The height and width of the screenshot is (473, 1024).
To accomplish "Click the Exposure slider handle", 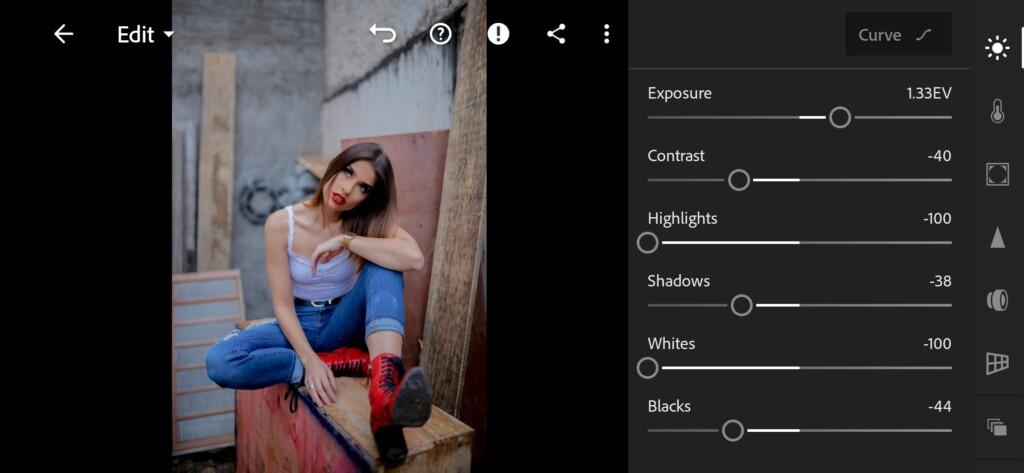I will [840, 118].
